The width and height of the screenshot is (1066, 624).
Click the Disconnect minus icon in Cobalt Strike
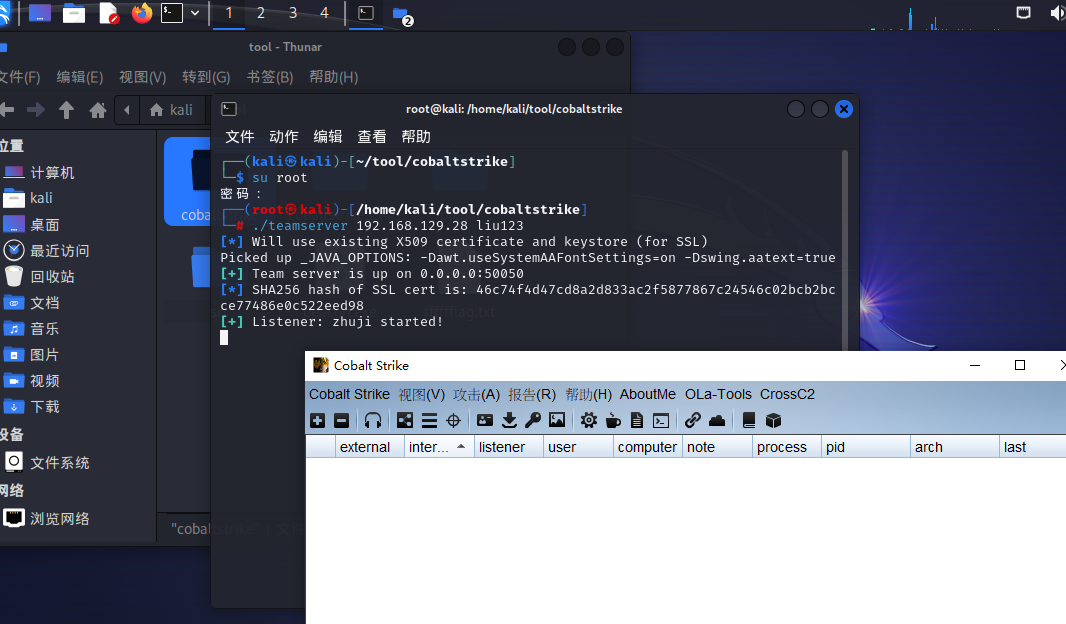tap(341, 421)
